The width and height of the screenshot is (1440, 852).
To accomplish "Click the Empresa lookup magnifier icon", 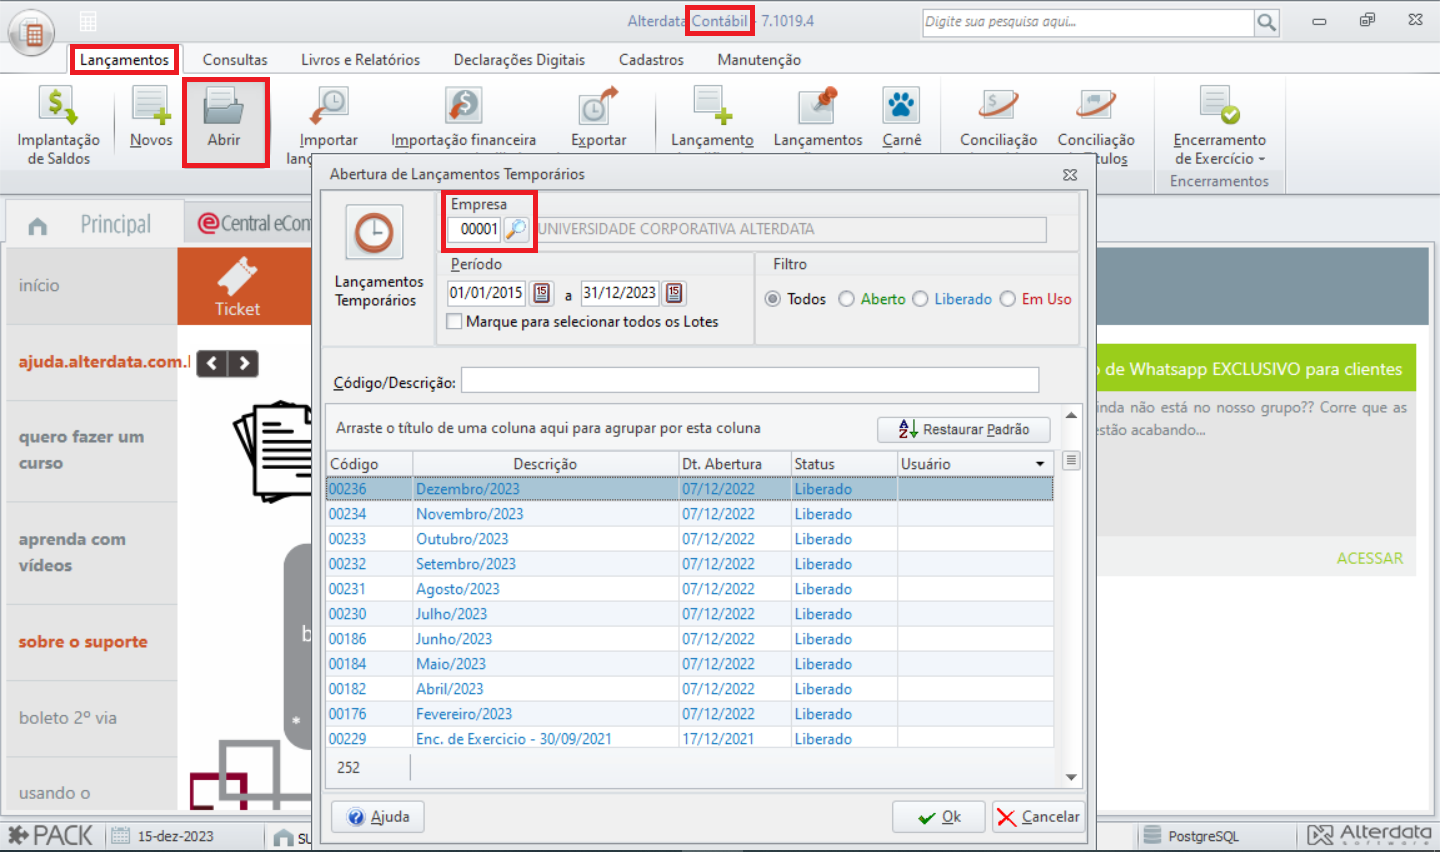I will (515, 229).
